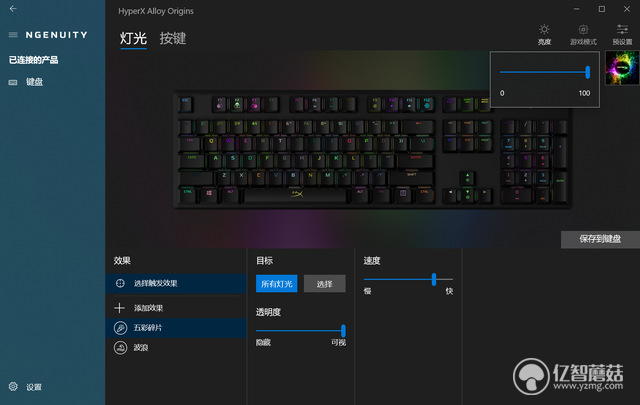
Task: Click the plus icon for 添加效果
Action: click(x=120, y=308)
